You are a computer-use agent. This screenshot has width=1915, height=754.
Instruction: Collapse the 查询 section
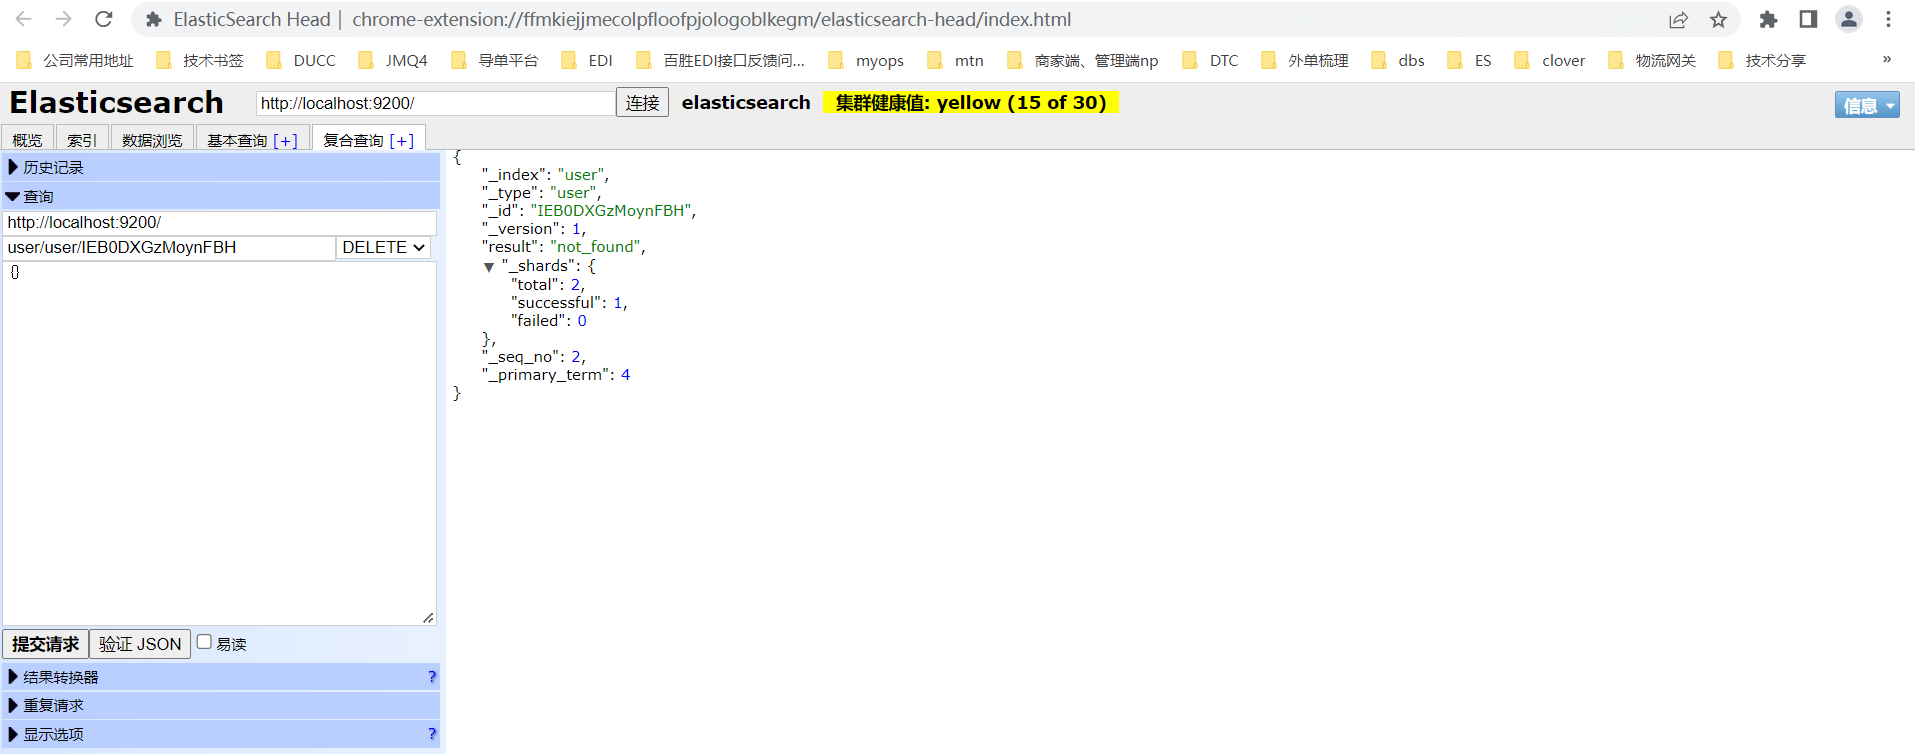220,196
